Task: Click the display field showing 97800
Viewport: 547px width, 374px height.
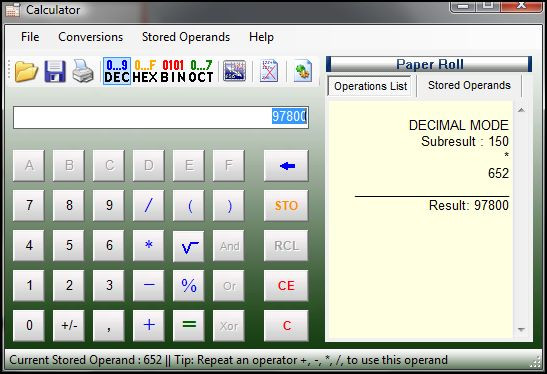Action: point(161,117)
